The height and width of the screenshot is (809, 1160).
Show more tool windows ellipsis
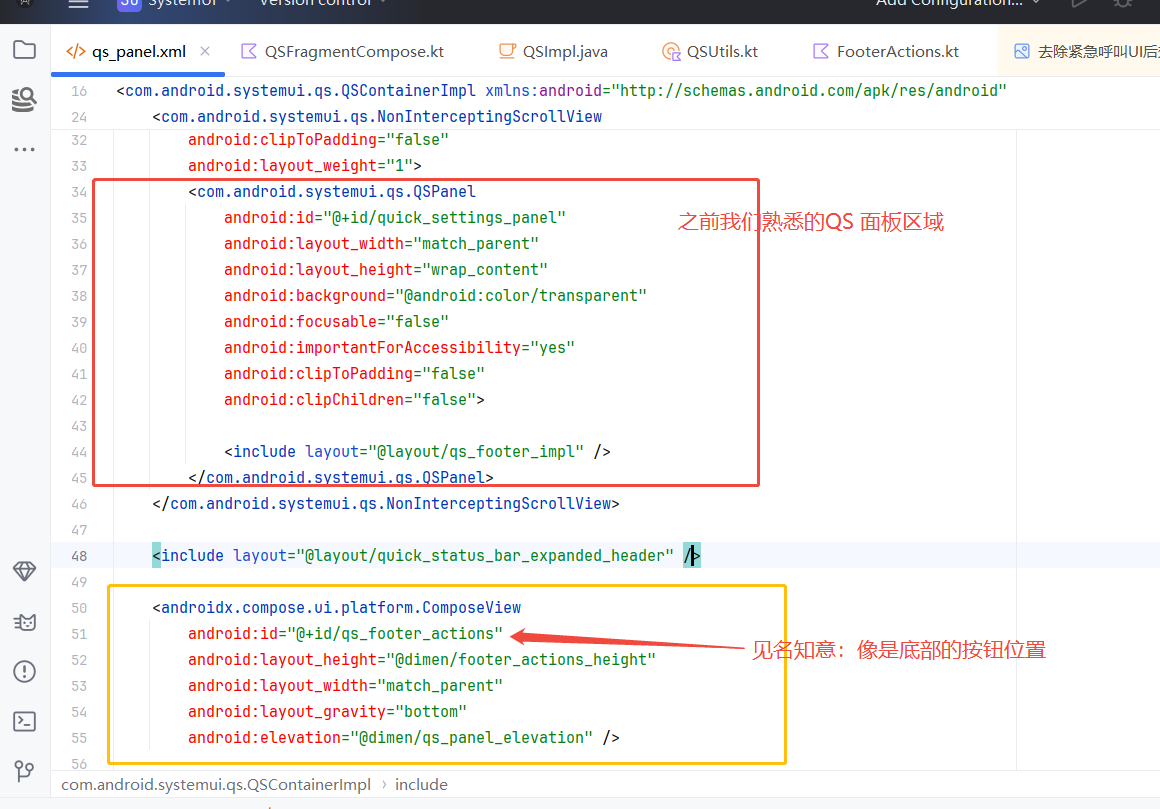(x=24, y=149)
